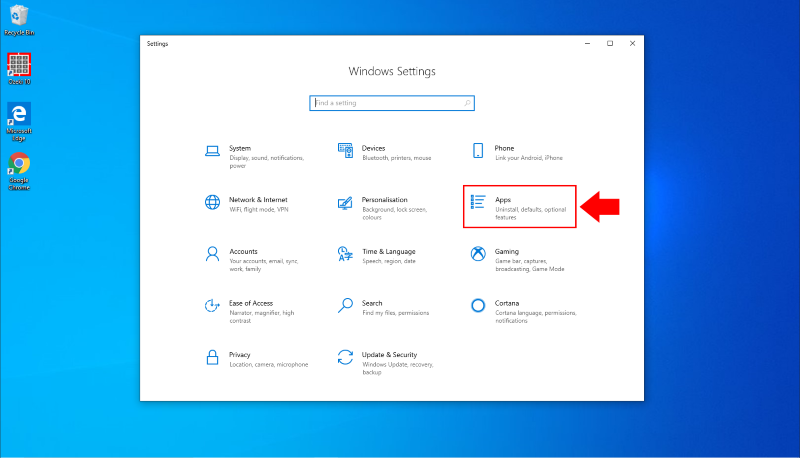The image size is (800, 458).
Task: Open the Search magnifier category icon
Action: [345, 306]
